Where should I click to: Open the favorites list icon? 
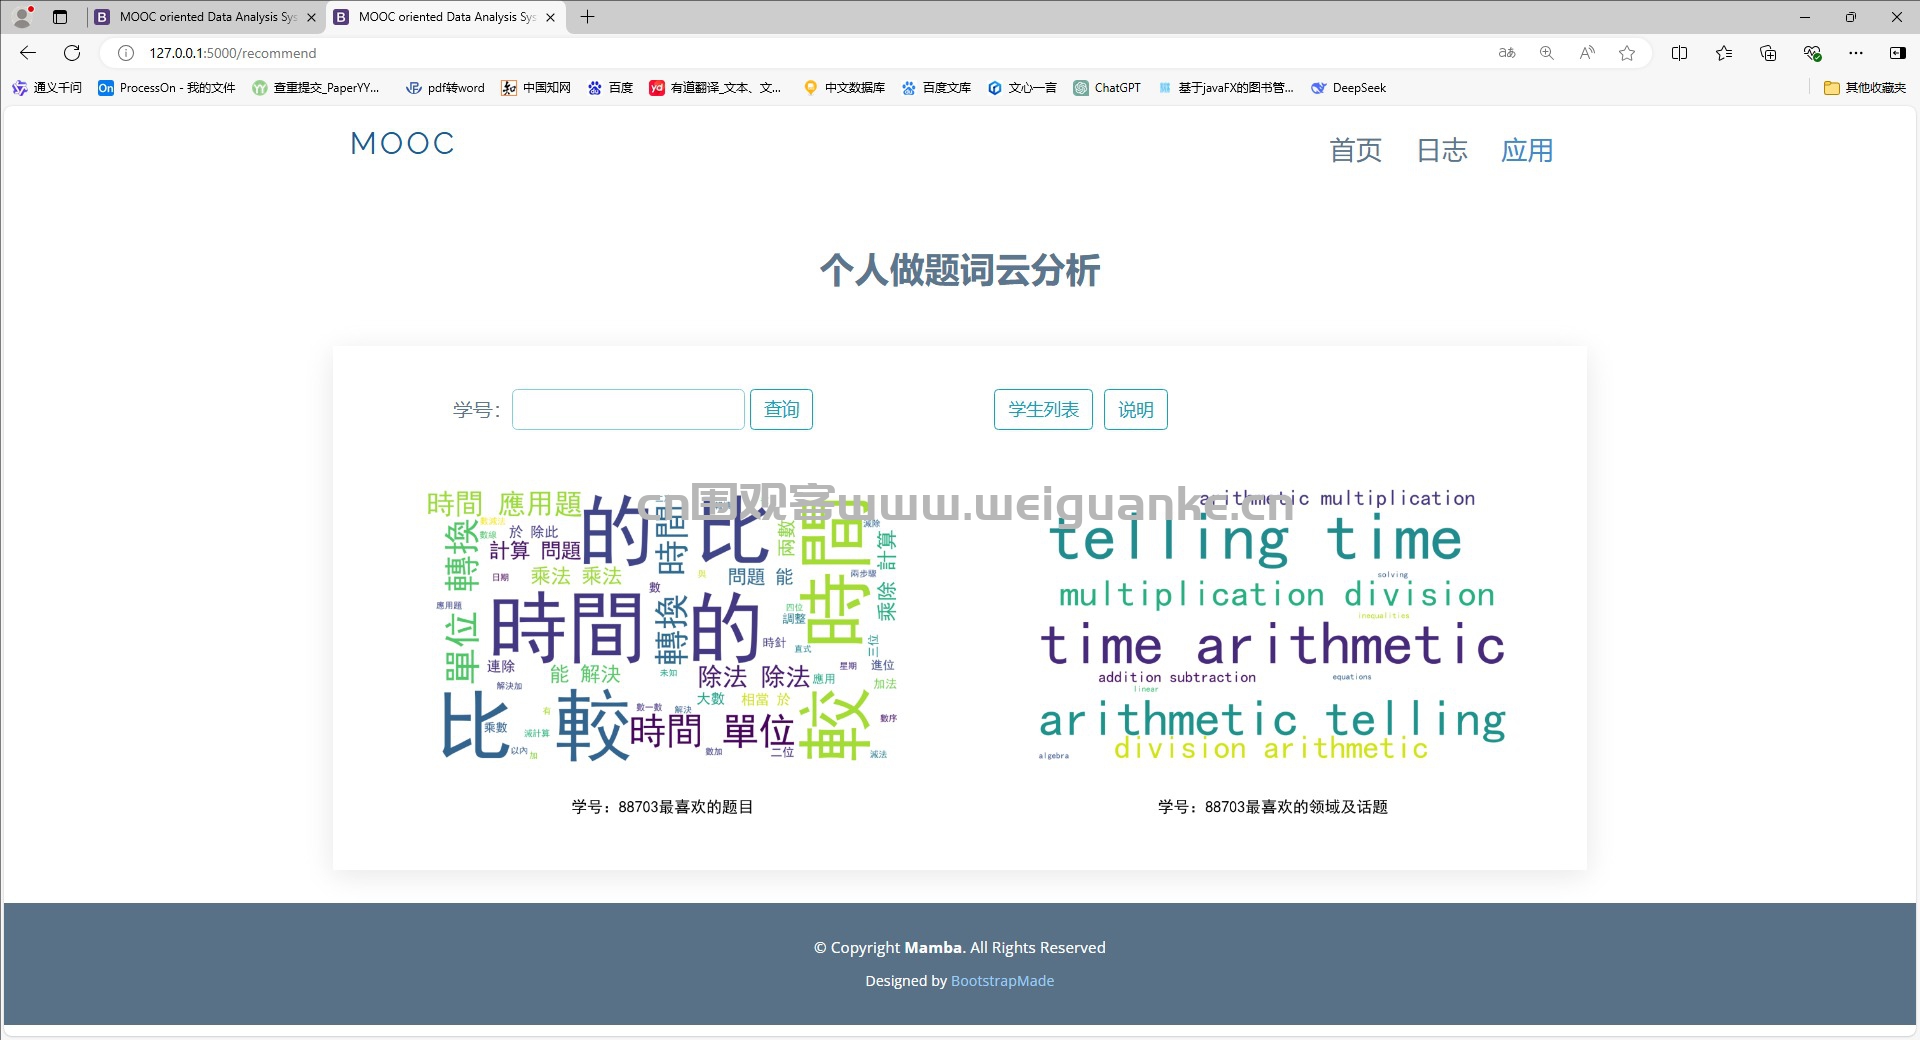(1724, 53)
